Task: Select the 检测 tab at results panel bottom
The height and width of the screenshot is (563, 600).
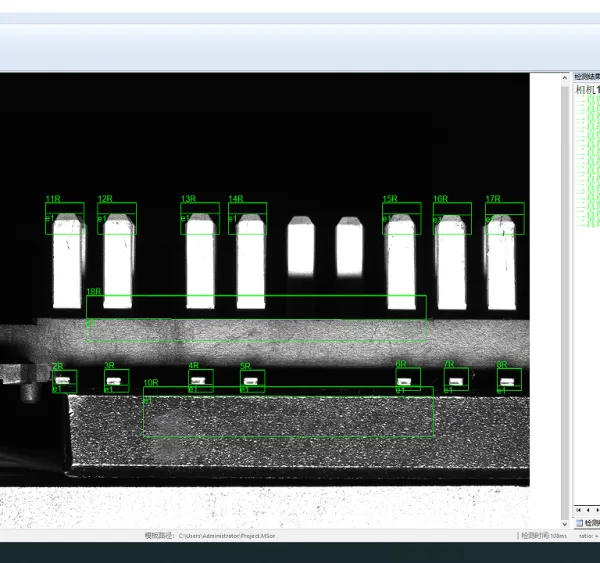Action: pos(588,523)
